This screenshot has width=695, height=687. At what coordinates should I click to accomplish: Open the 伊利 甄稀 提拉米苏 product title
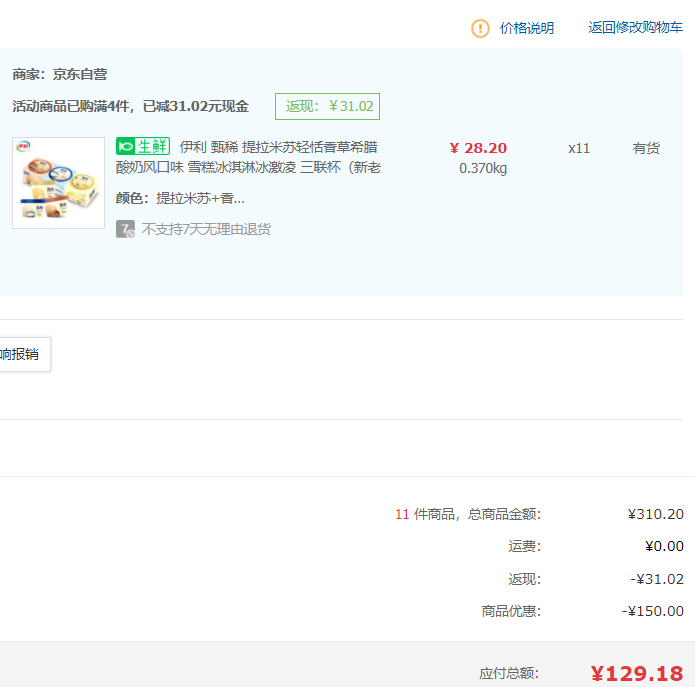click(248, 157)
